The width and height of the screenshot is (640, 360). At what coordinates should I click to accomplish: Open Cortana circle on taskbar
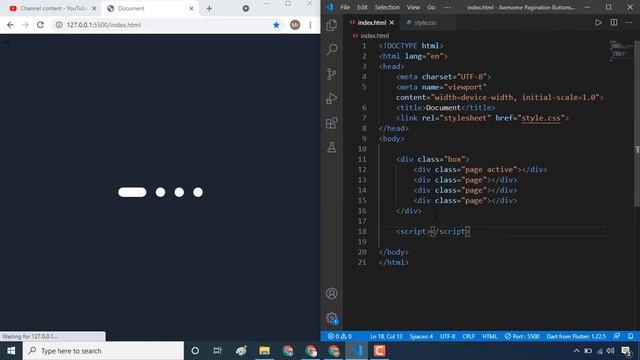[x=195, y=351]
